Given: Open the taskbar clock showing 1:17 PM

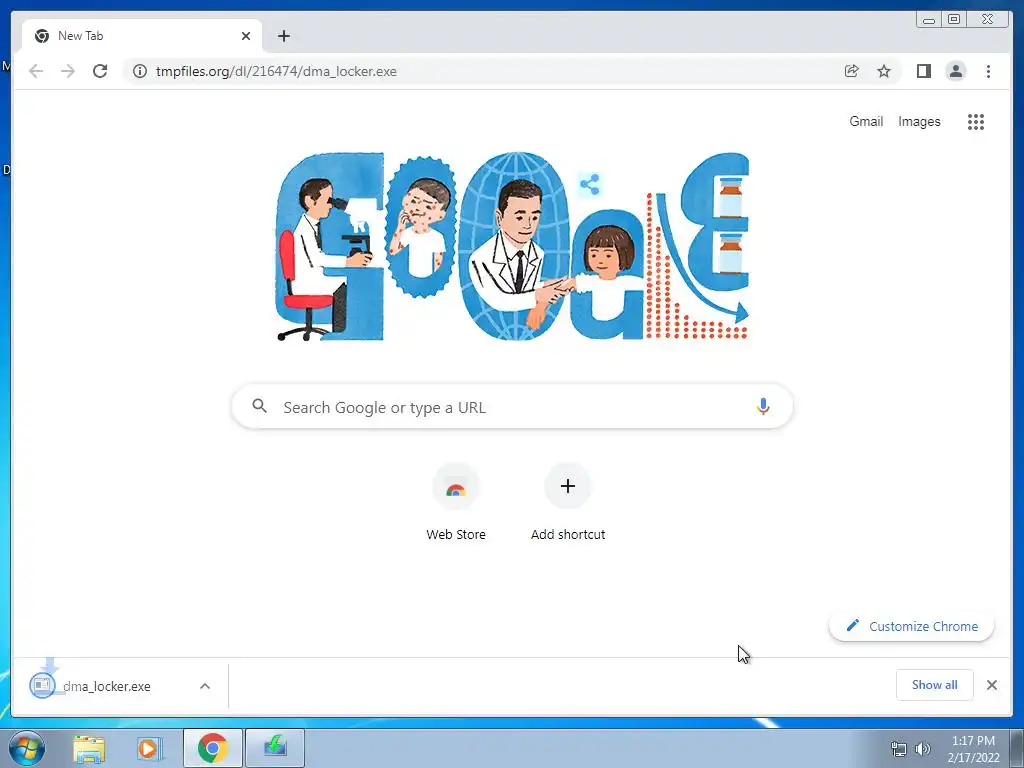Looking at the screenshot, I should [973, 748].
